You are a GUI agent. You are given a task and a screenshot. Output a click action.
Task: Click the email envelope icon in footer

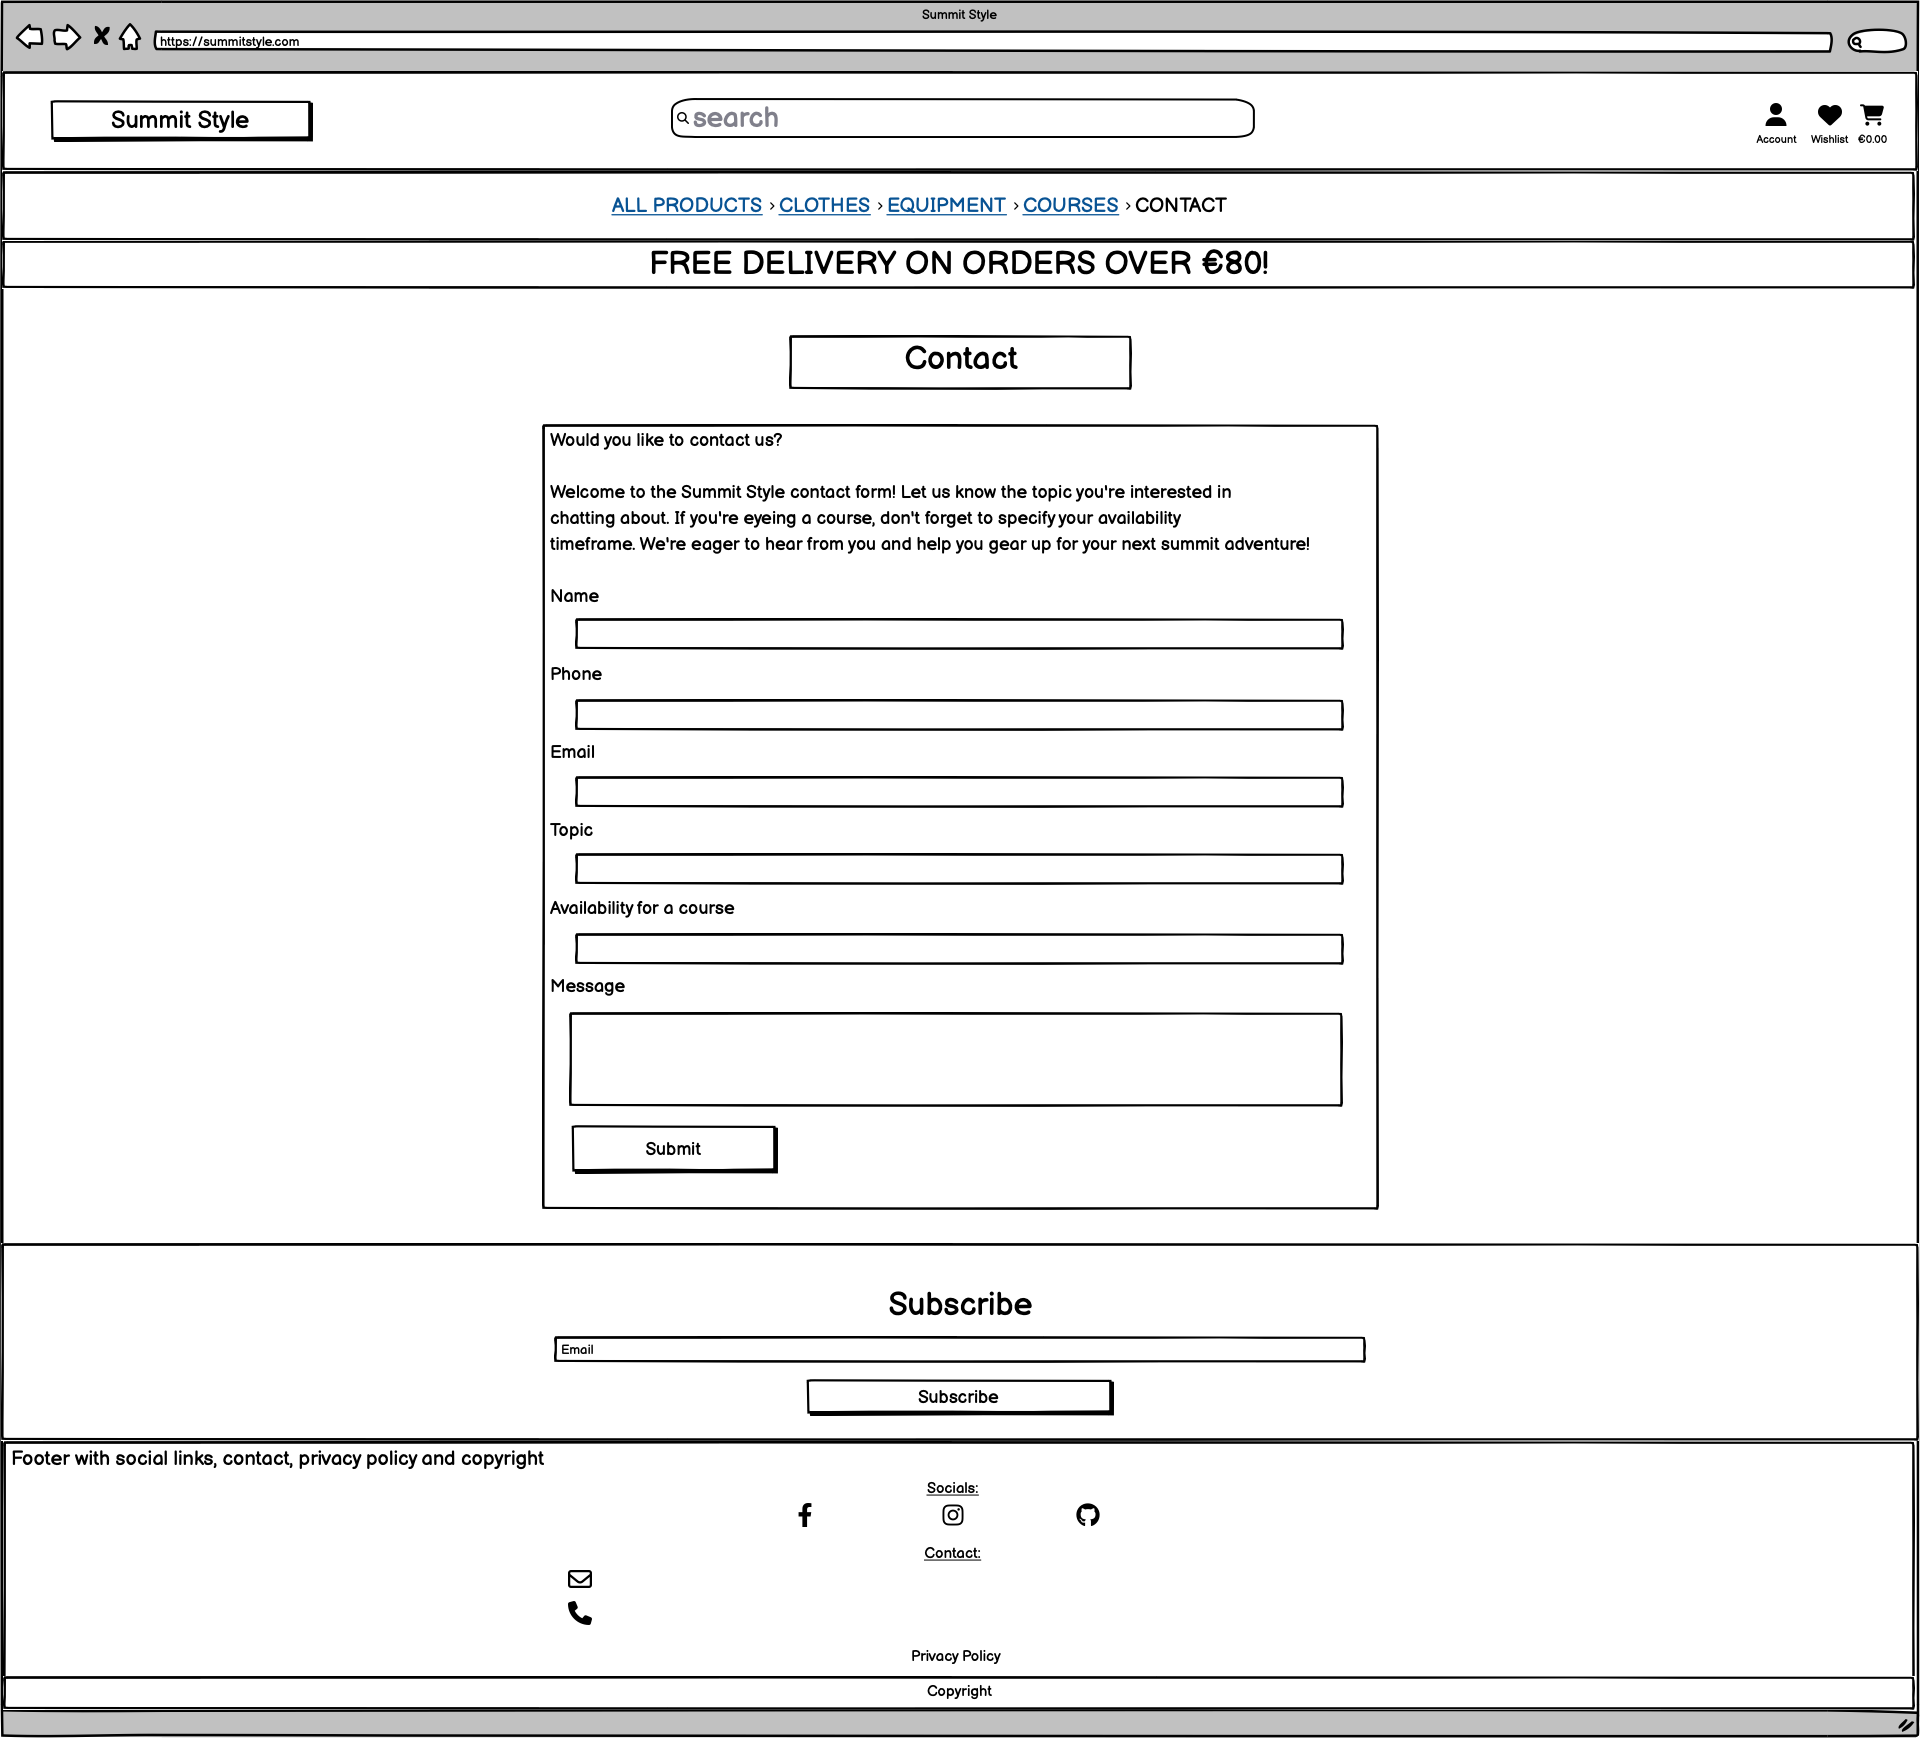coord(580,1579)
